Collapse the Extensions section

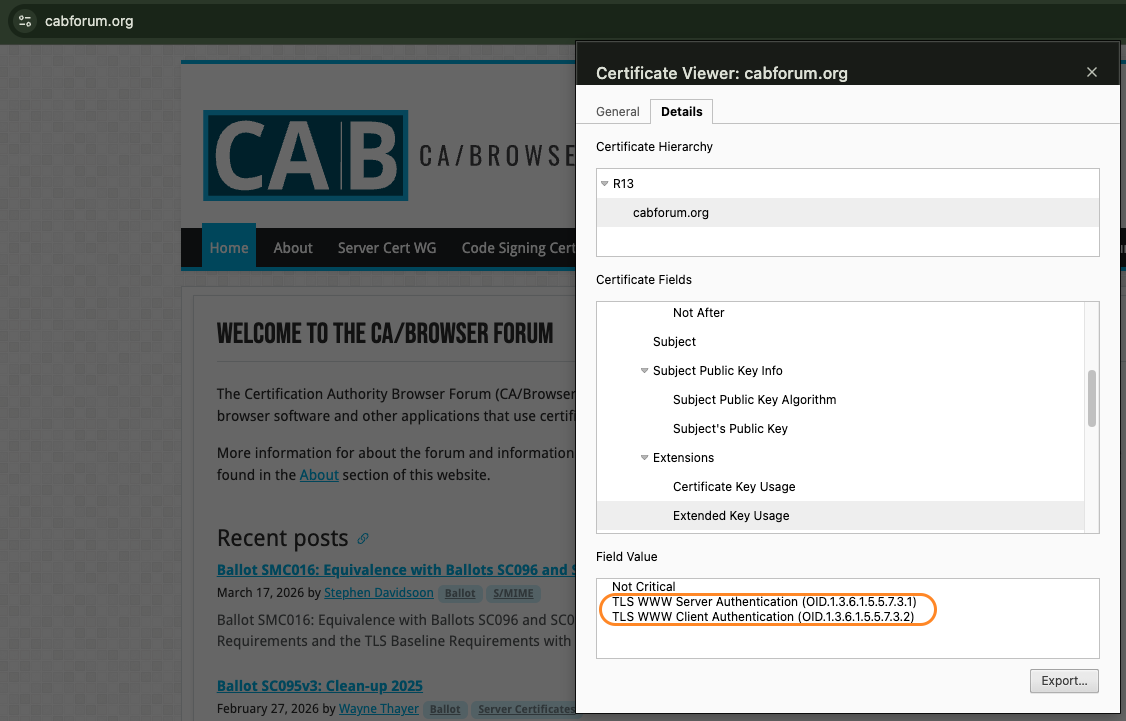[644, 457]
